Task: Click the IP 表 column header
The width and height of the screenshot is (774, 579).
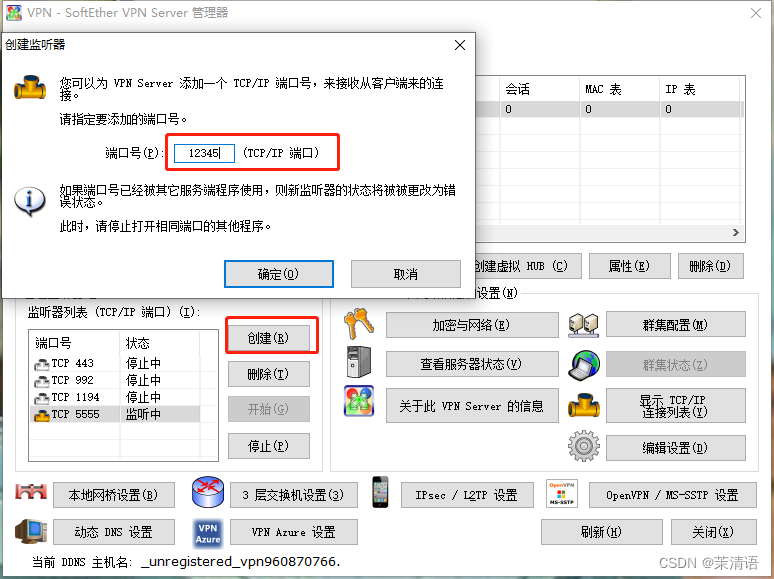Action: tap(699, 89)
